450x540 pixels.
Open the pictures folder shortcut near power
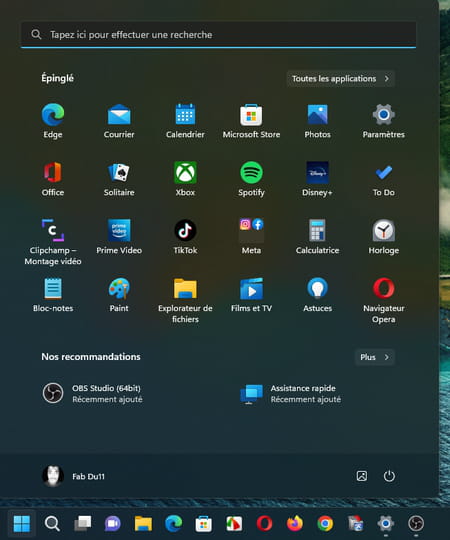click(x=362, y=476)
